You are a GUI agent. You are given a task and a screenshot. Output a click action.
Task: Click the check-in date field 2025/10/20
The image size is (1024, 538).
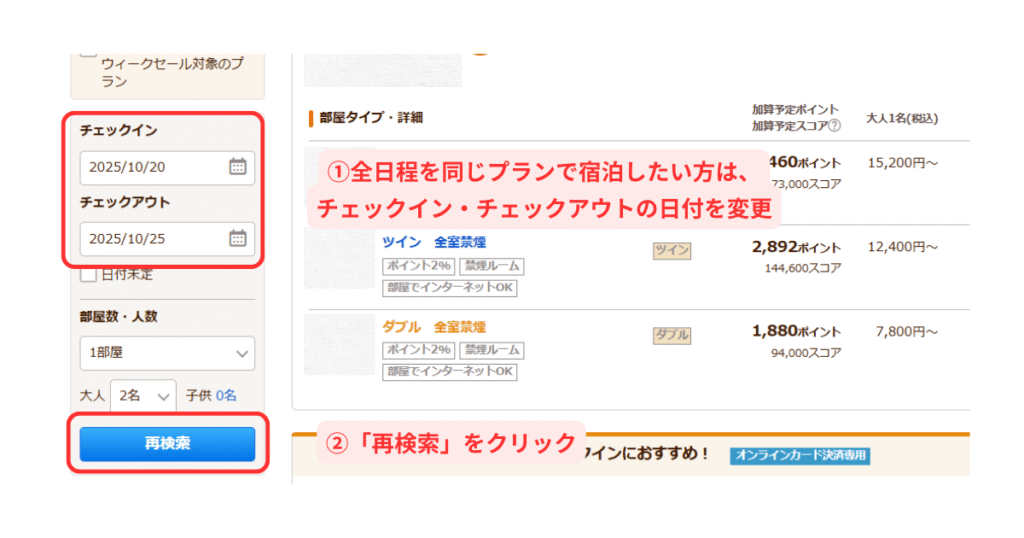[167, 167]
